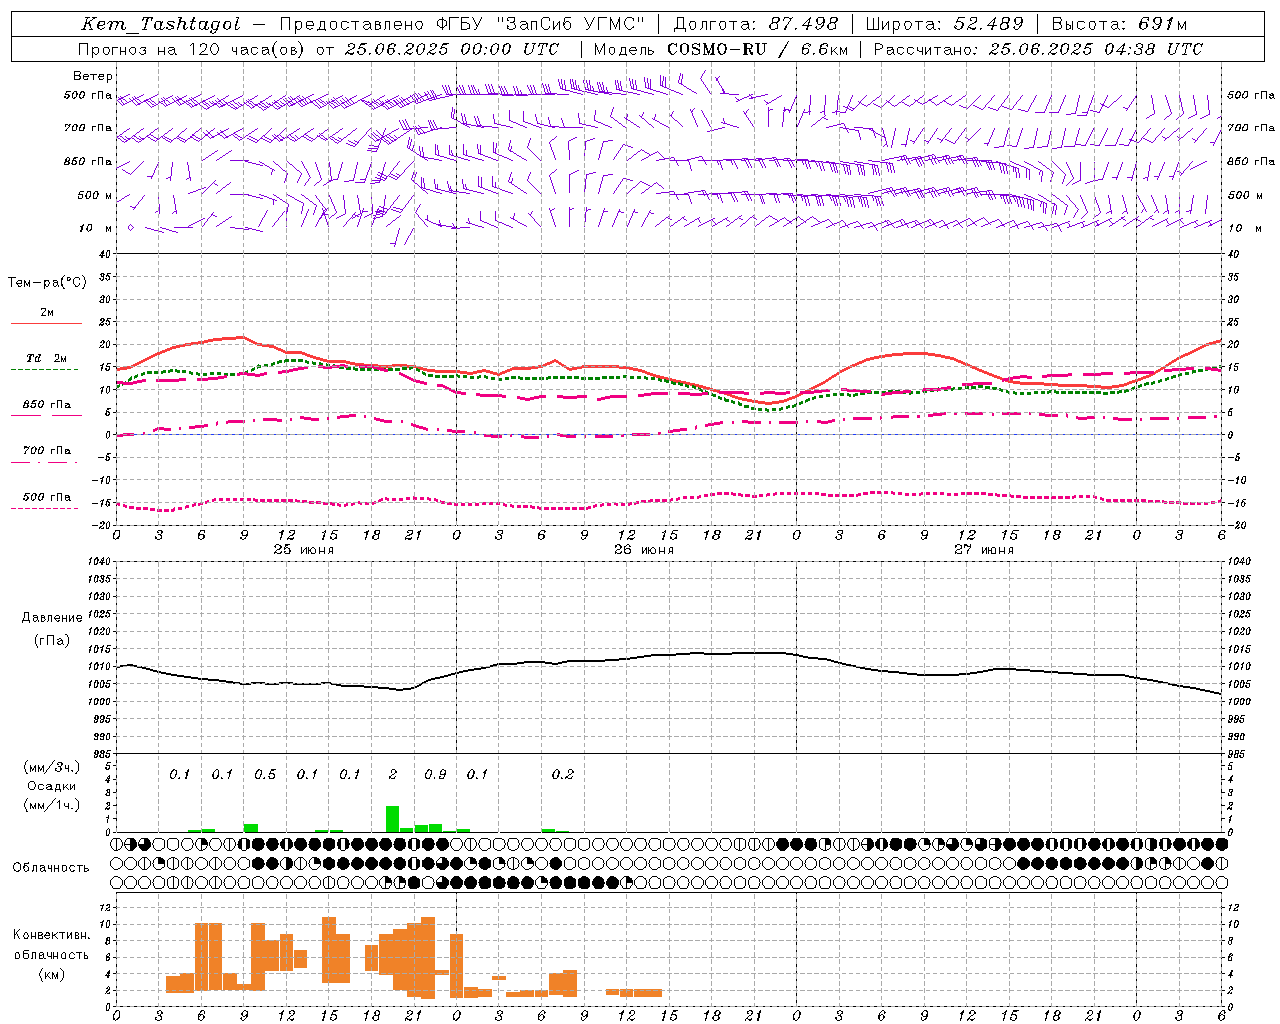Click the 26 июня date label
This screenshot has width=1280, height=1024.
(x=644, y=550)
